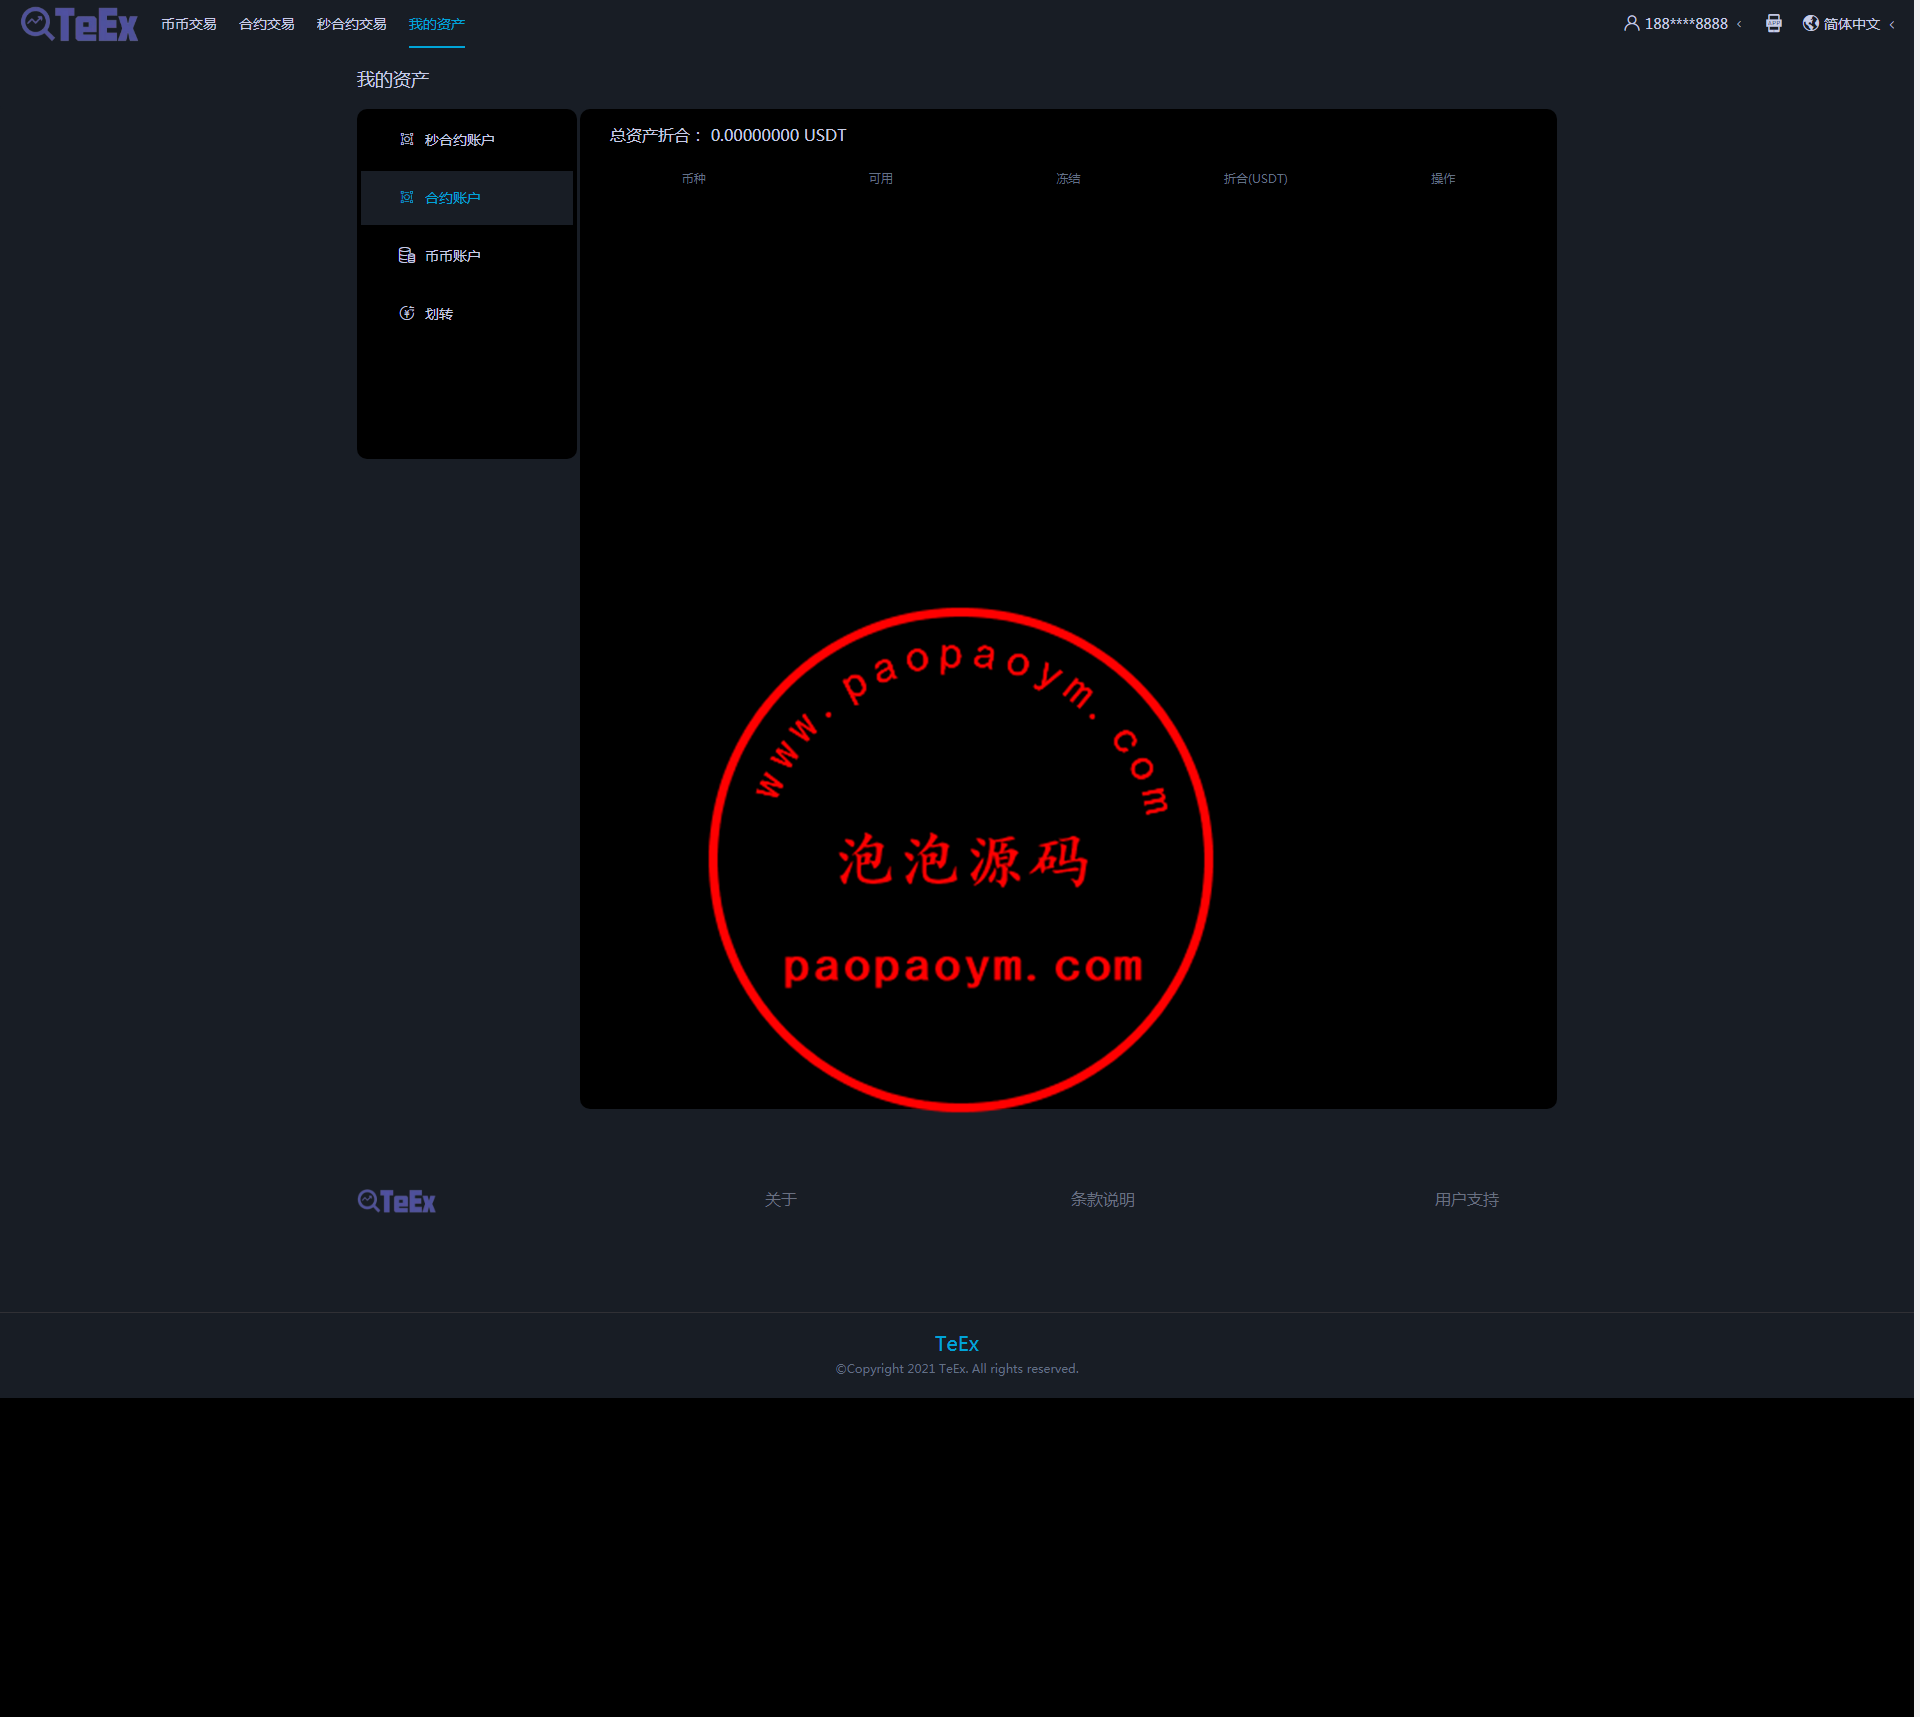The width and height of the screenshot is (1920, 1717).
Task: Open the 合约交易 nav tab
Action: coord(267,24)
